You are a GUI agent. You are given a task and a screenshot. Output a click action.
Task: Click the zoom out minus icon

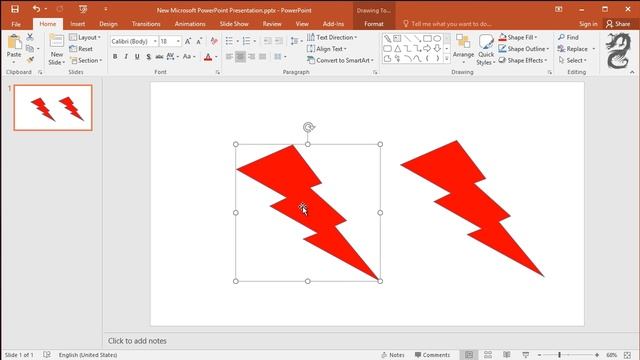[539, 355]
